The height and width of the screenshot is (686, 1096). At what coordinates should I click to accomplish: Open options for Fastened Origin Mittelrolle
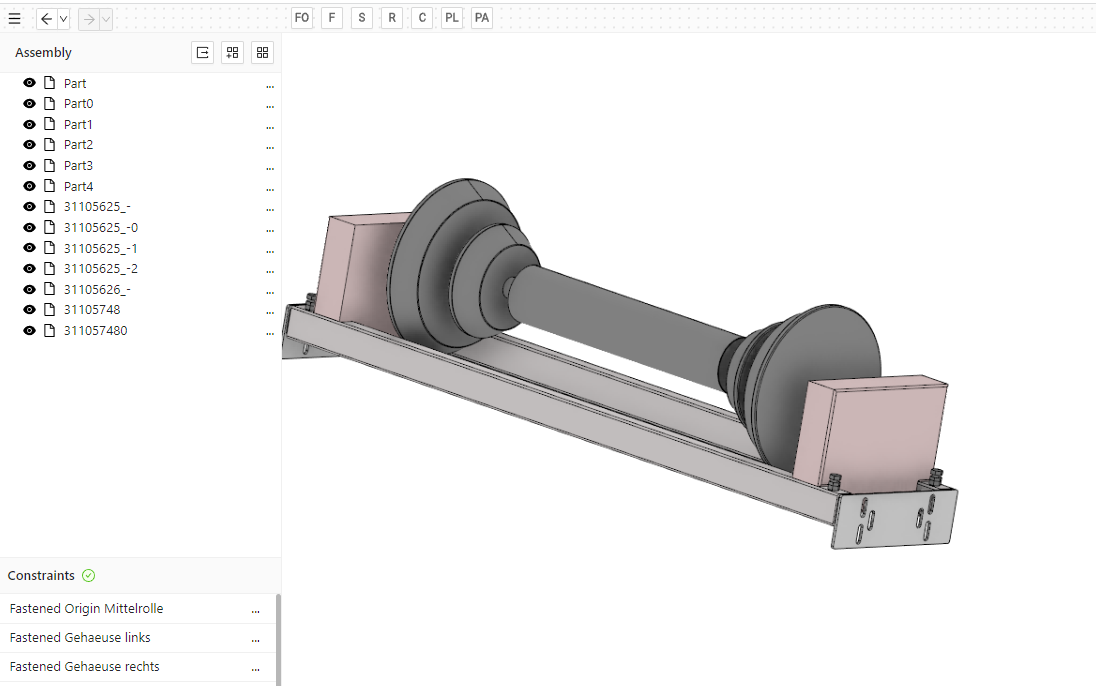click(x=256, y=611)
